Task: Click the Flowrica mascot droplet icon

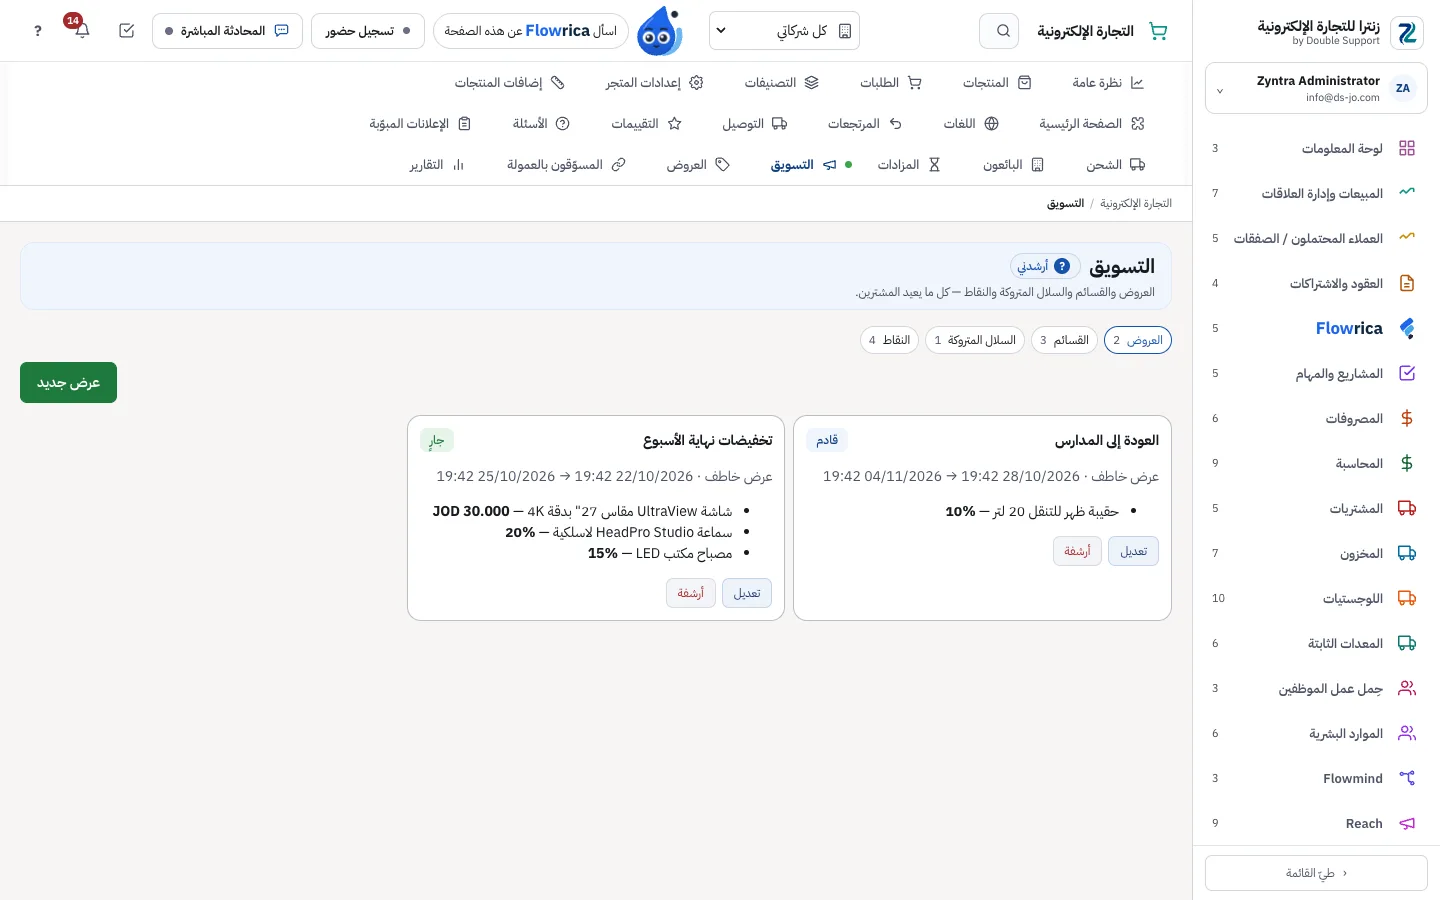Action: click(659, 31)
